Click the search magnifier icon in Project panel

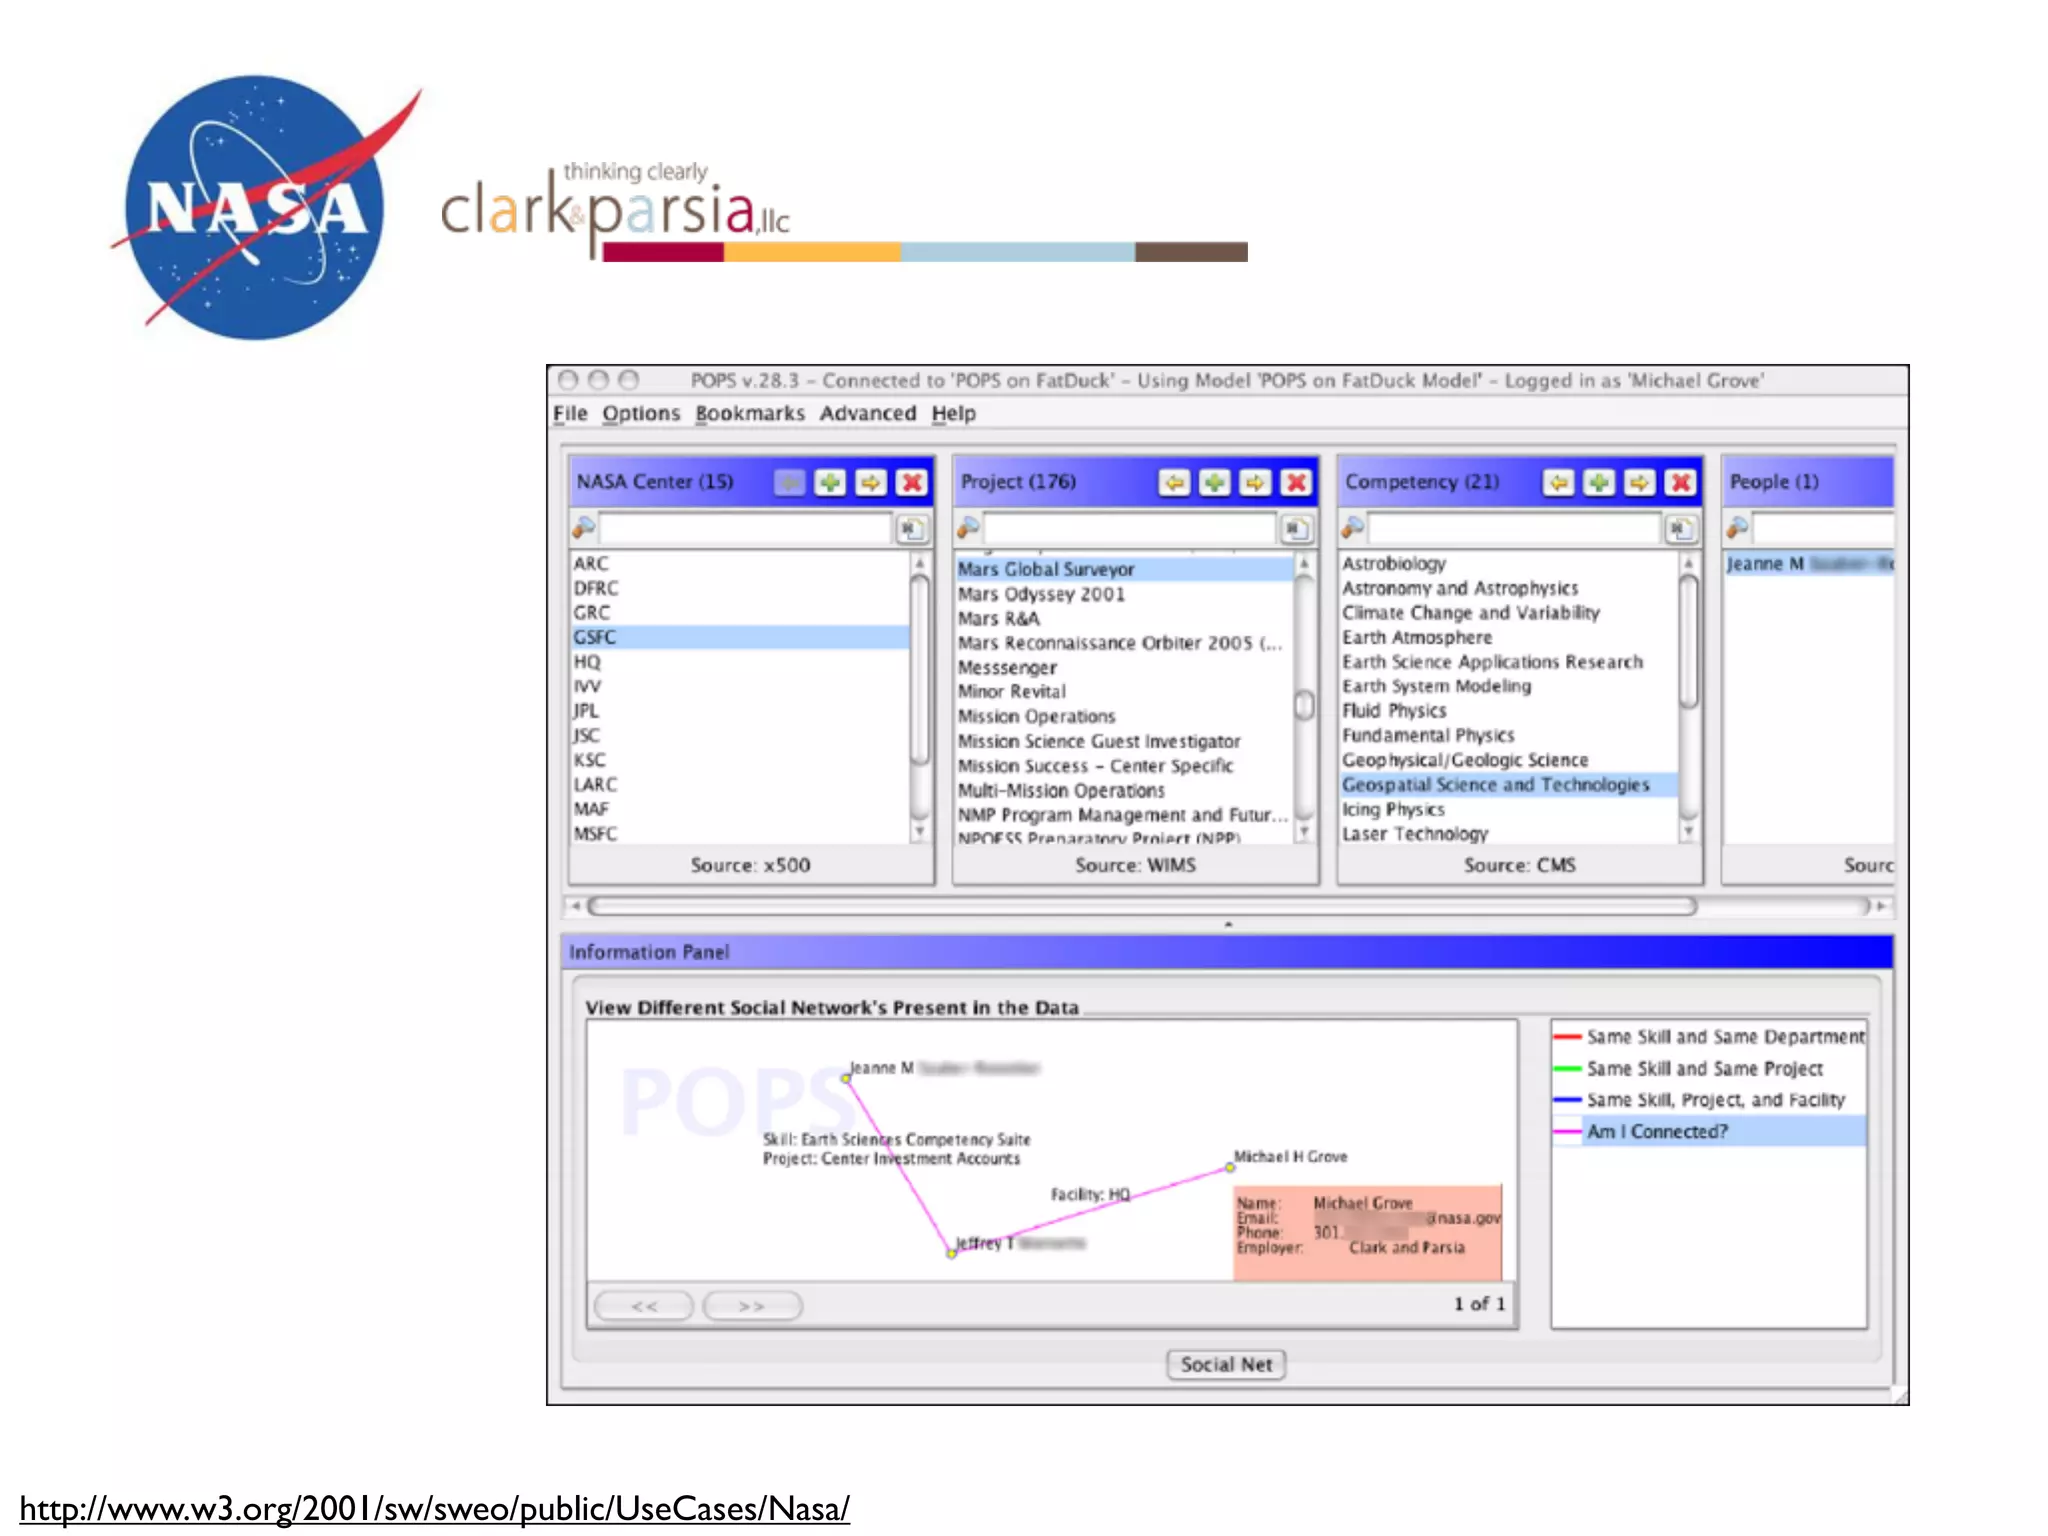[x=968, y=527]
